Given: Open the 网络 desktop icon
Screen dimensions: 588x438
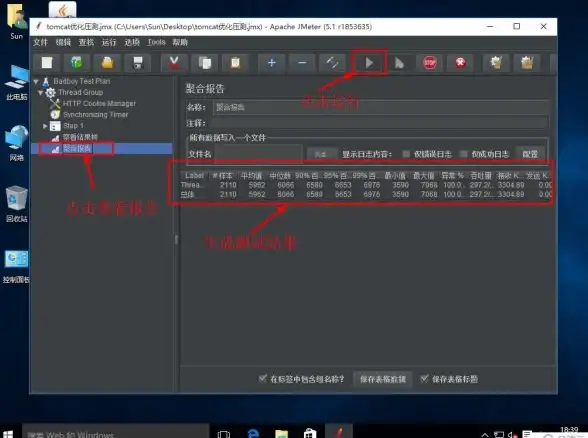Looking at the screenshot, I should pos(16,144).
